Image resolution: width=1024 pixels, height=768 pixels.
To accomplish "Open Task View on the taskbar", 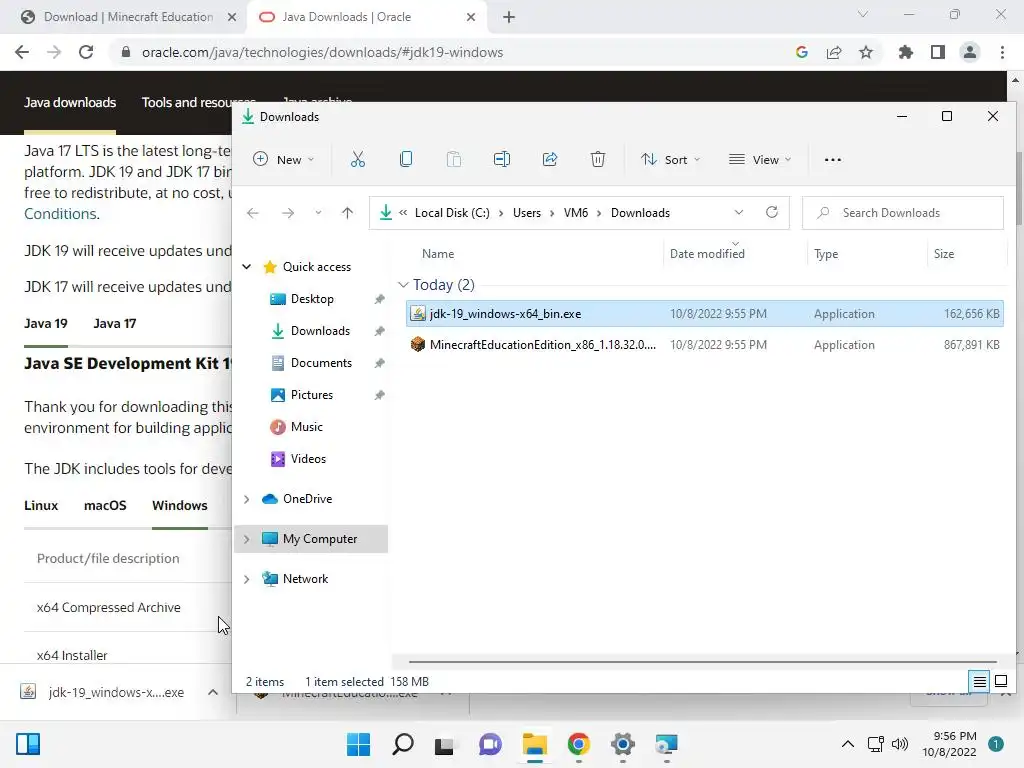I will point(444,745).
